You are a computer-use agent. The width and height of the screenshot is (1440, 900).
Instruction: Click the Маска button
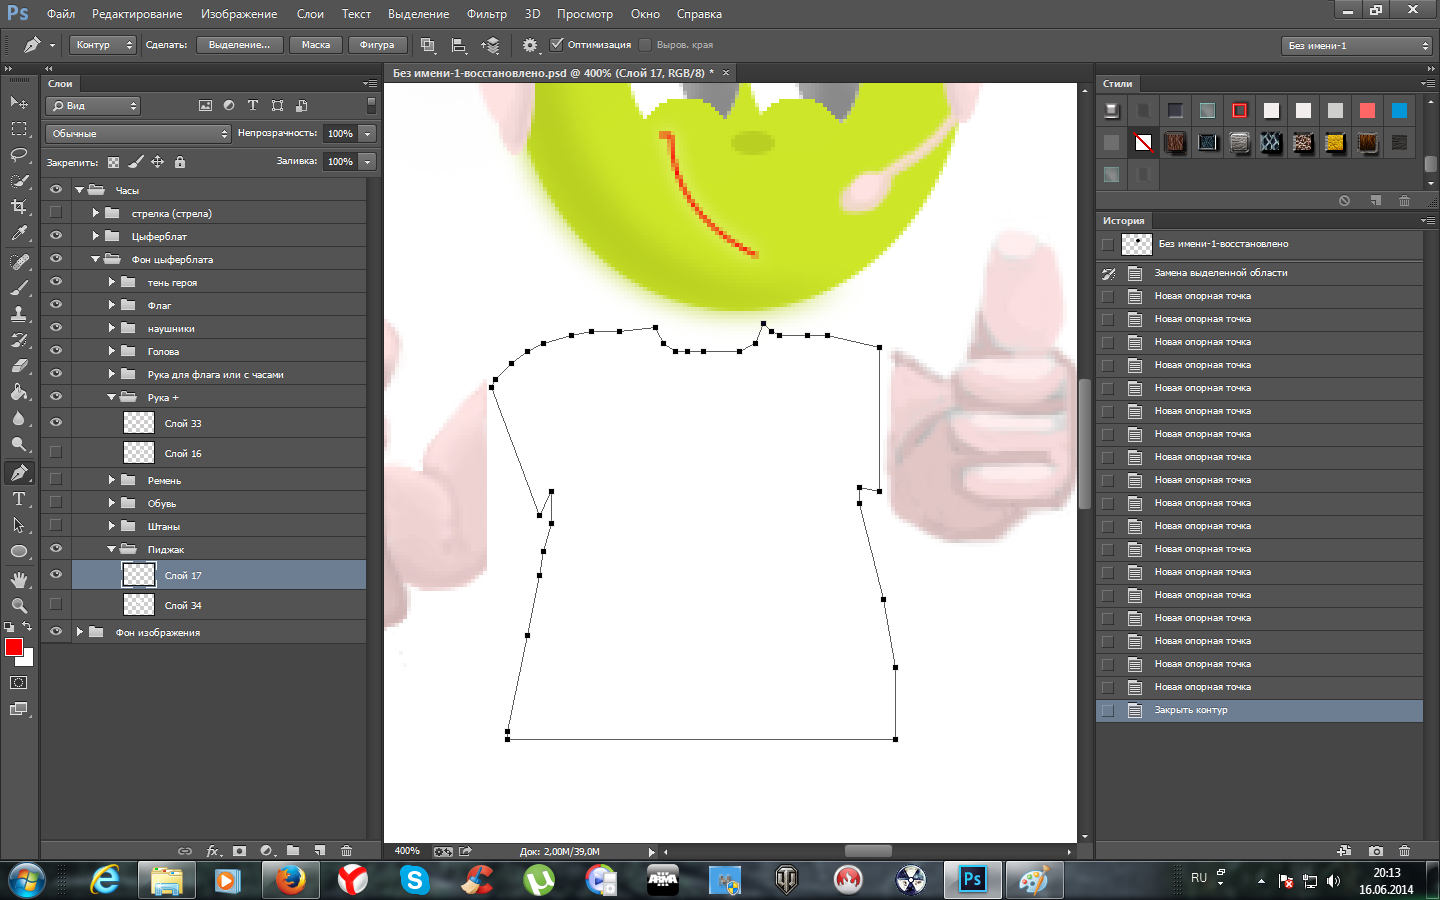pos(316,45)
